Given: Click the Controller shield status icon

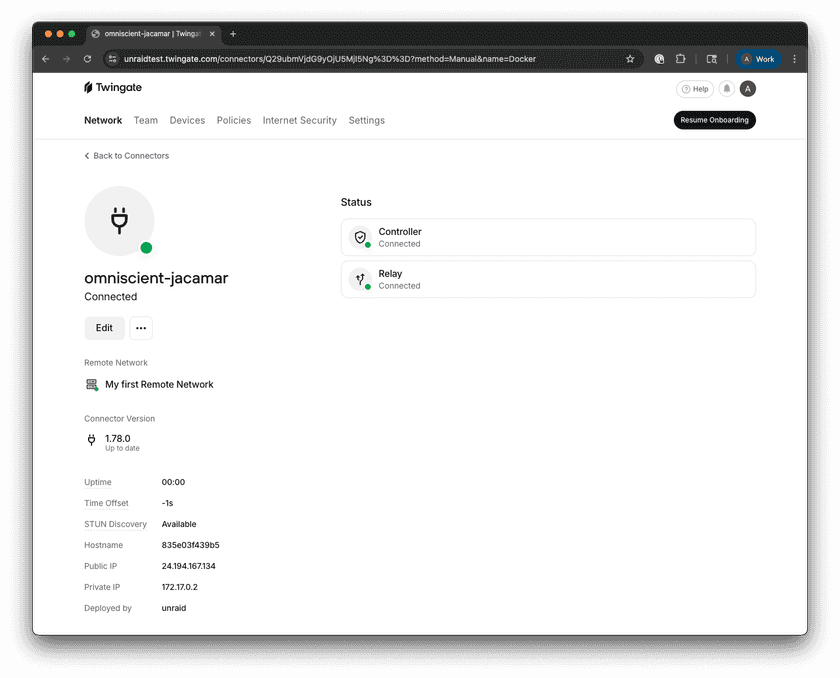Looking at the screenshot, I should 360,238.
